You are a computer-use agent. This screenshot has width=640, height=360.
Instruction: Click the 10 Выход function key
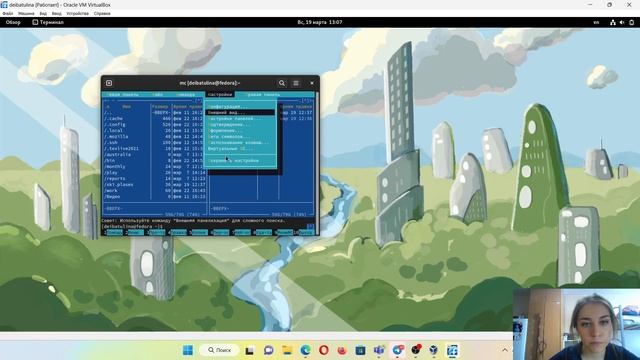point(304,232)
